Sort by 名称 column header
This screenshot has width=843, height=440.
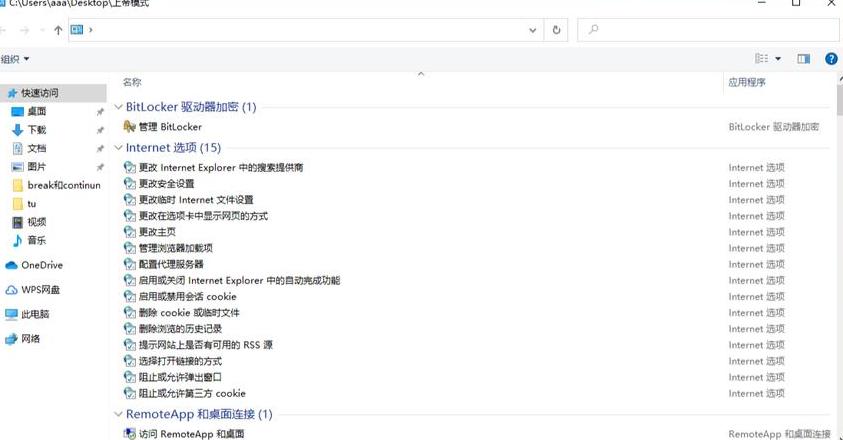[132, 82]
